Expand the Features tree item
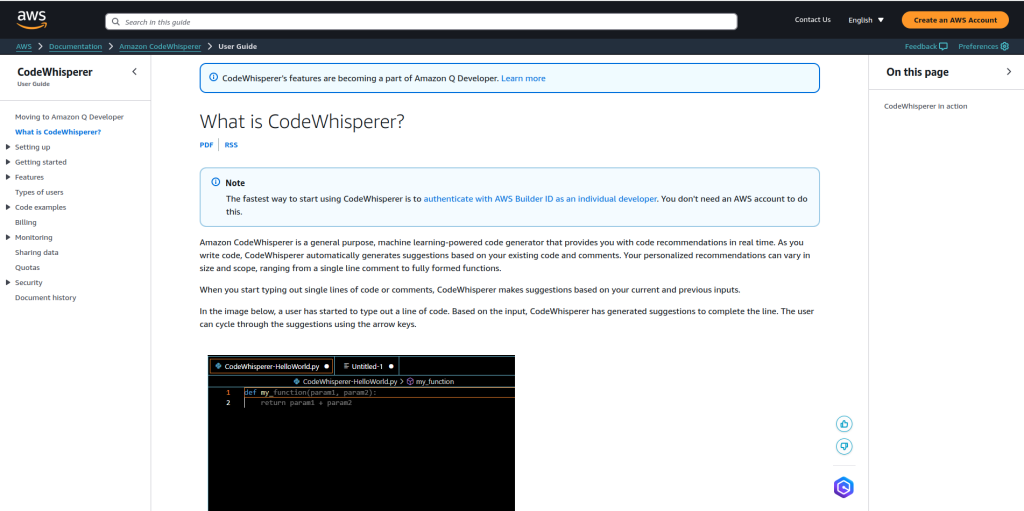Screen dimensions: 1024x511 click(x=9, y=177)
